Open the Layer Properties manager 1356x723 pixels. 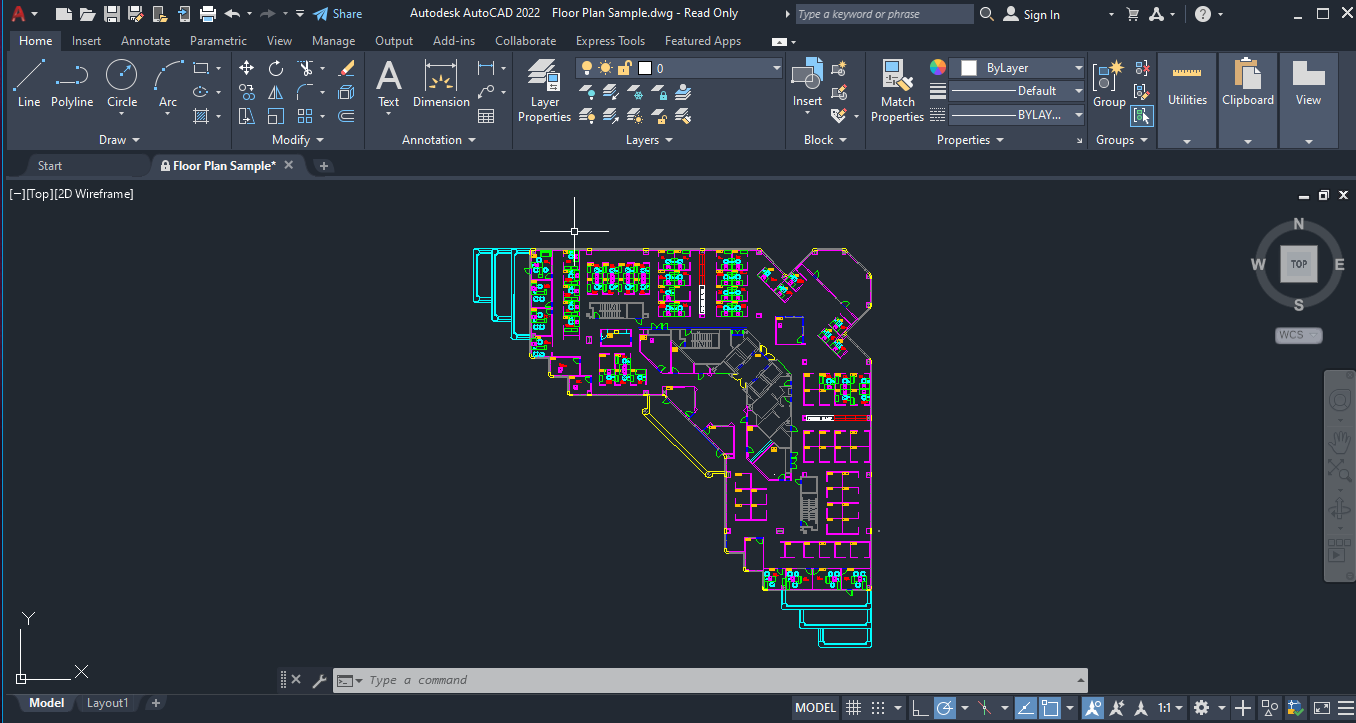coord(544,91)
